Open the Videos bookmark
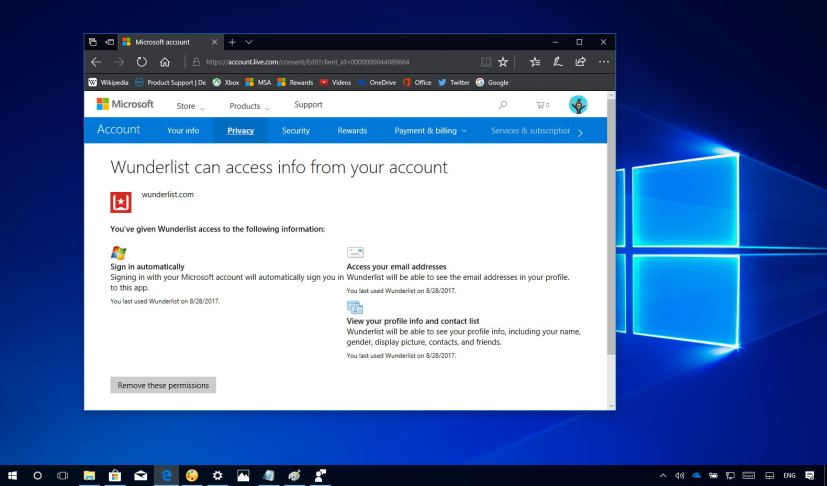 click(x=335, y=82)
